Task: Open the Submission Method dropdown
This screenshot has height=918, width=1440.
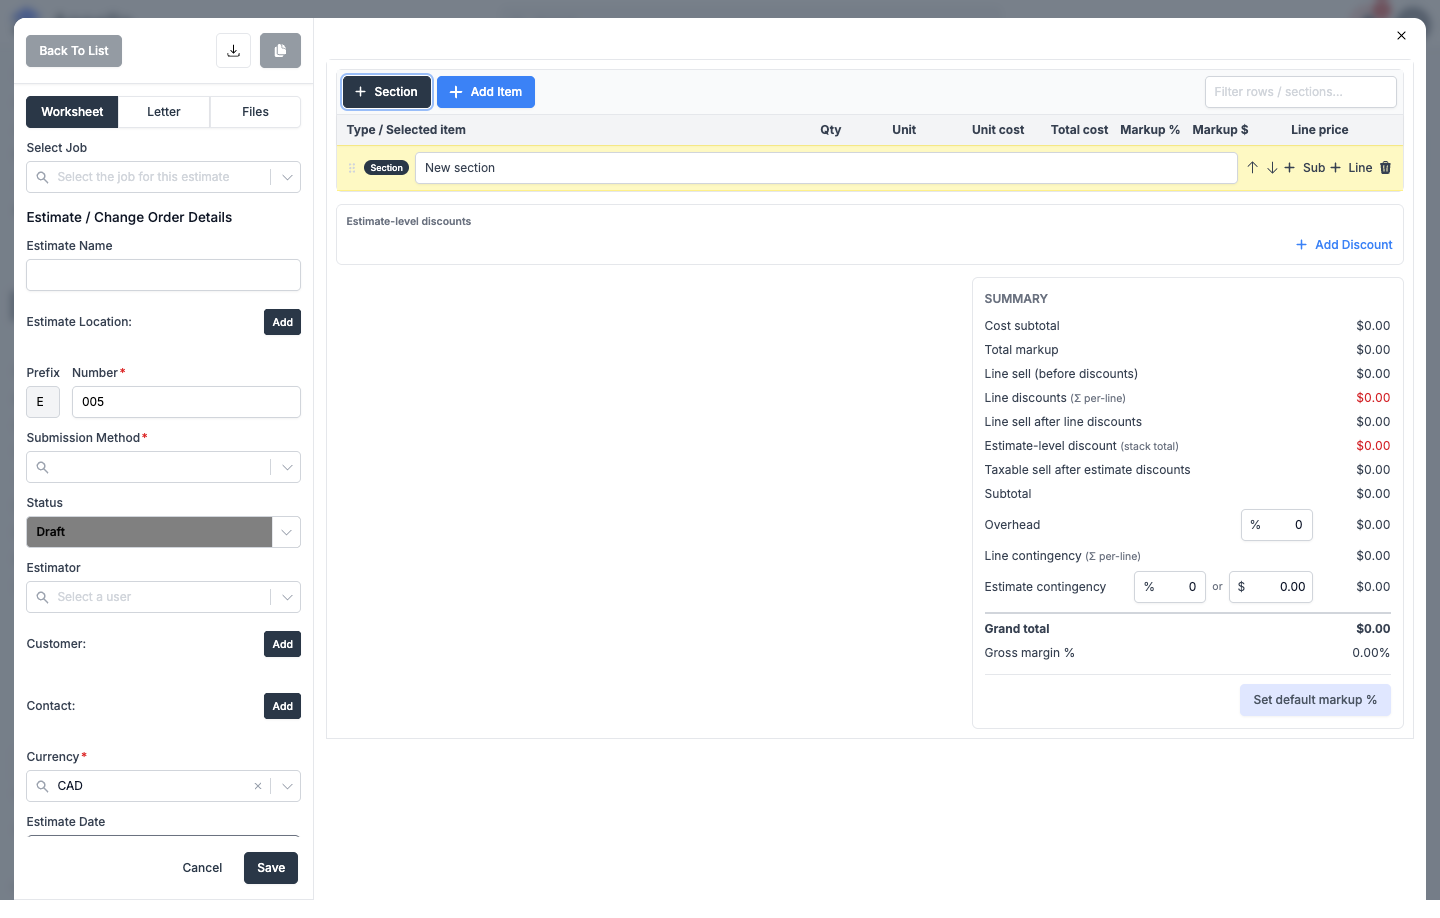Action: 287,467
